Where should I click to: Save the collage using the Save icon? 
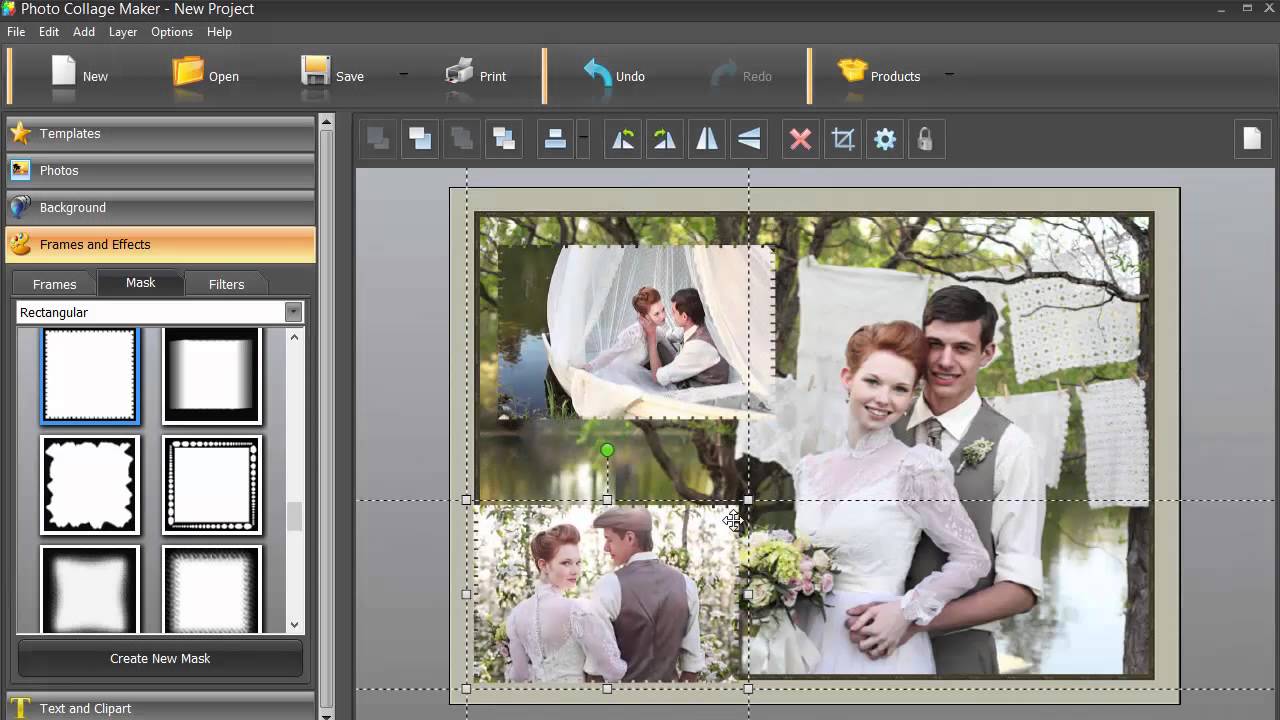316,72
